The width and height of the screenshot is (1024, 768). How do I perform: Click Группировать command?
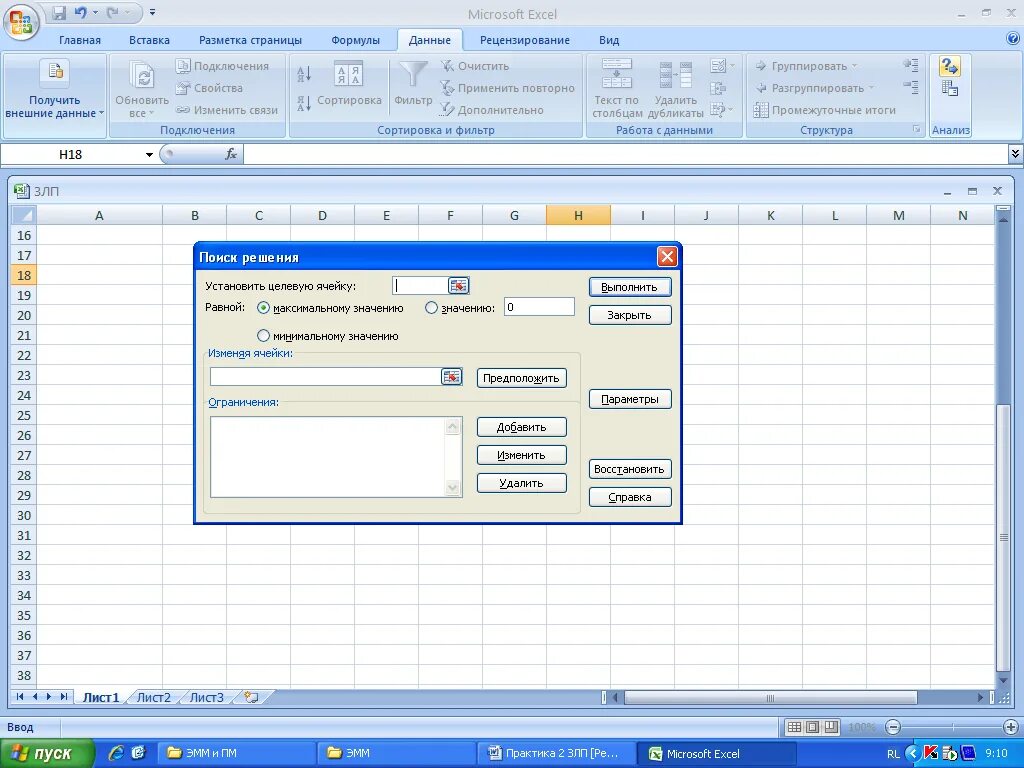806,66
